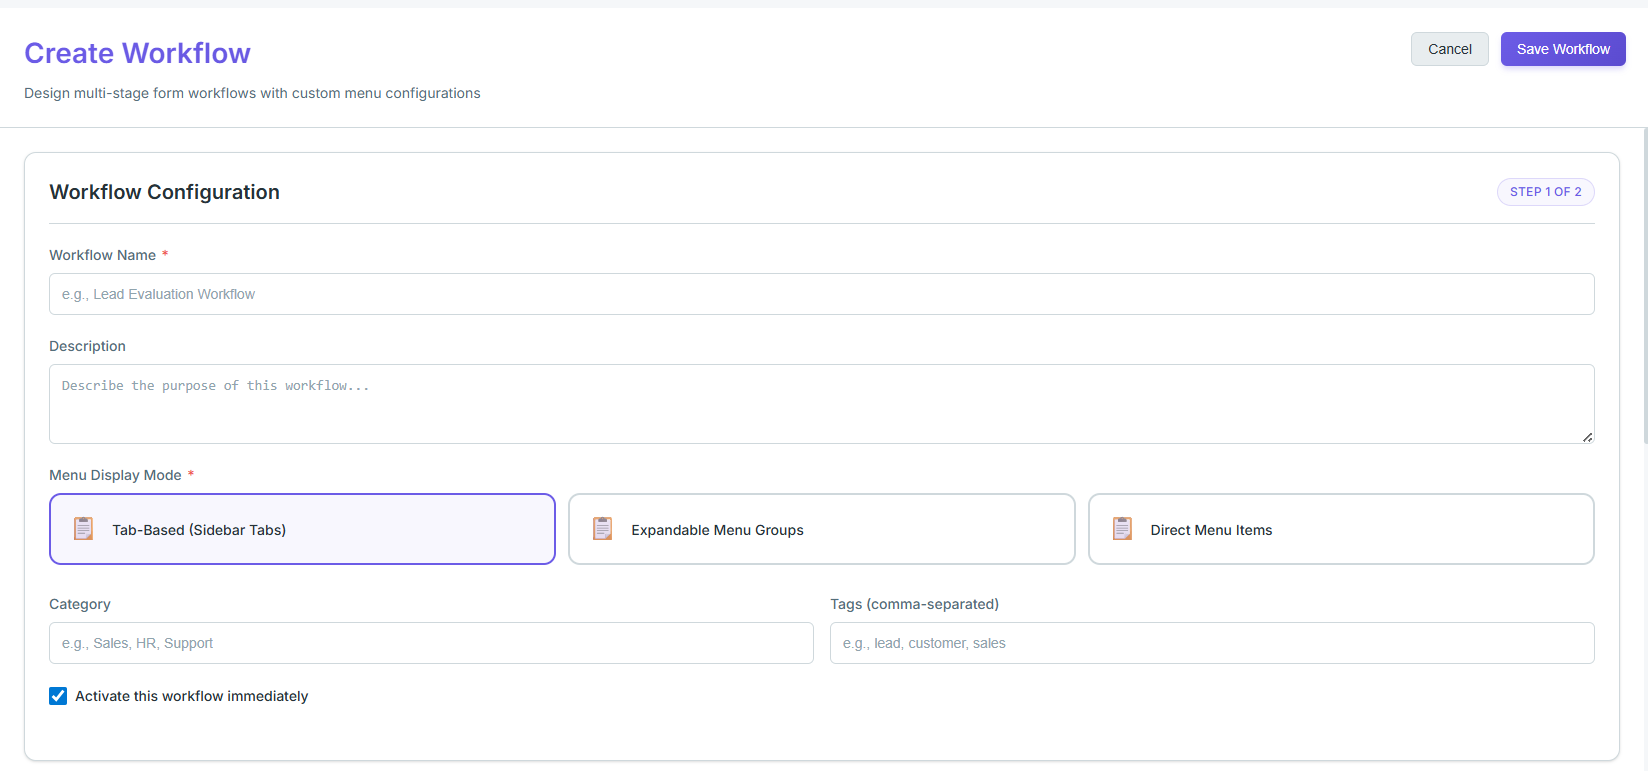
Task: Select the Tab-Based (Sidebar Tabs) display mode
Action: pyautogui.click(x=302, y=529)
